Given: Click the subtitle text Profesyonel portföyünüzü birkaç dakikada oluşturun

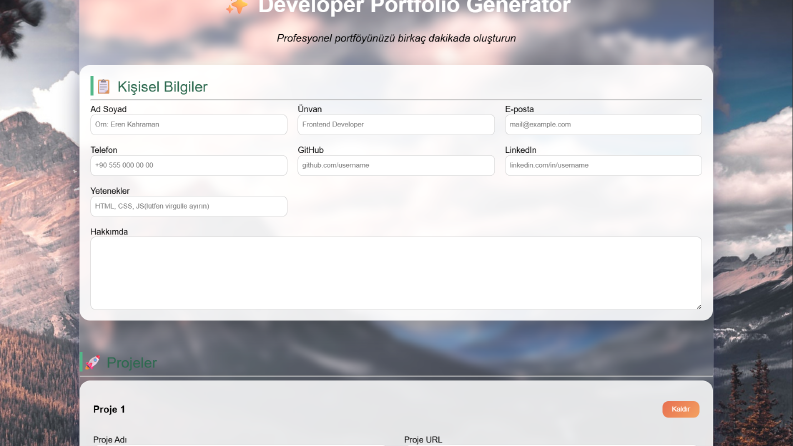Looking at the screenshot, I should (x=396, y=38).
